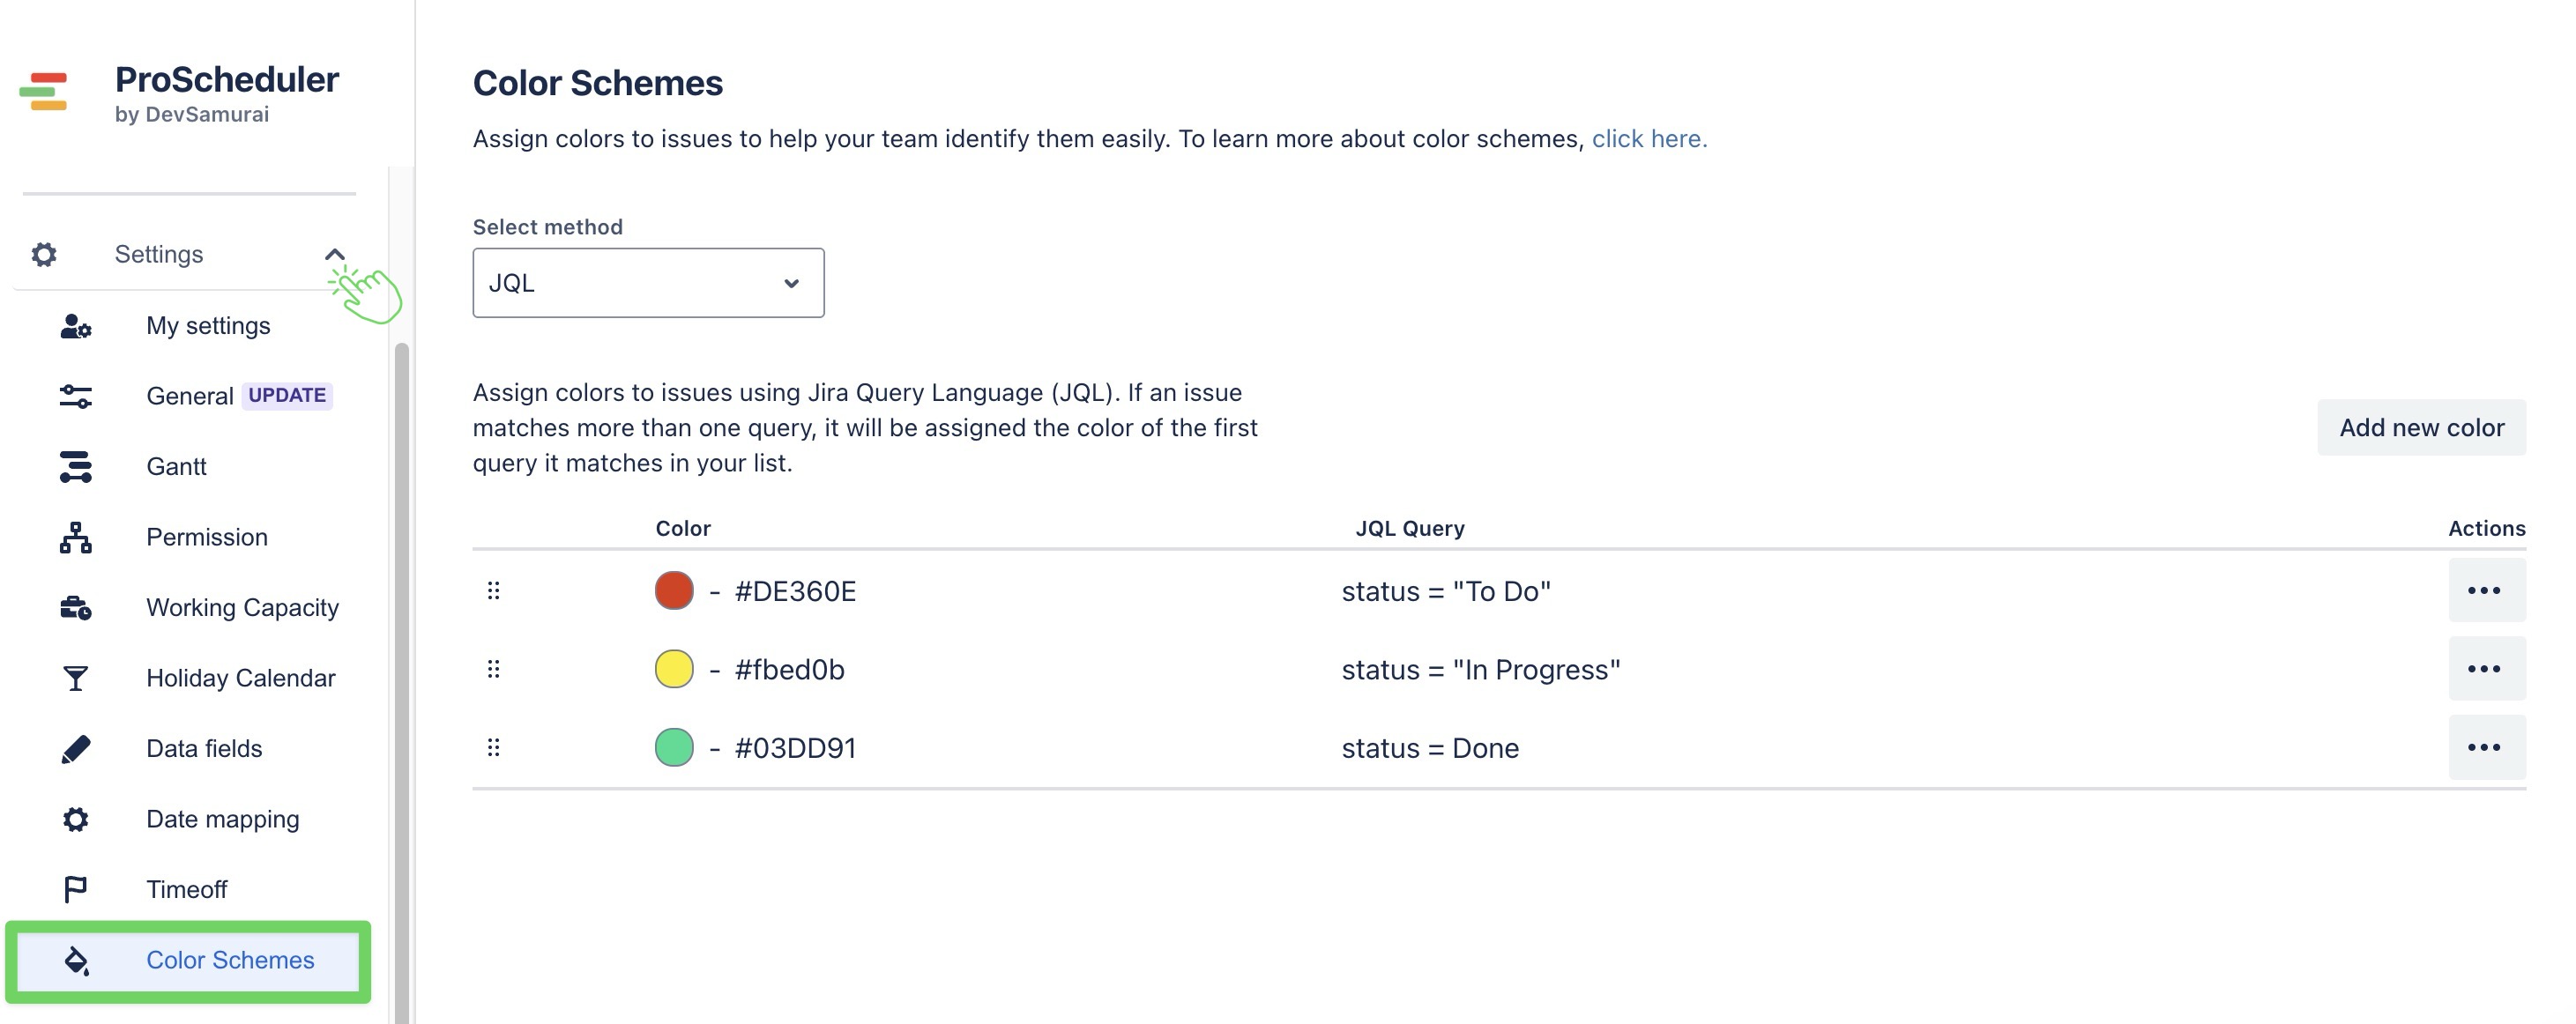Click the My settings user-gear icon

(76, 326)
